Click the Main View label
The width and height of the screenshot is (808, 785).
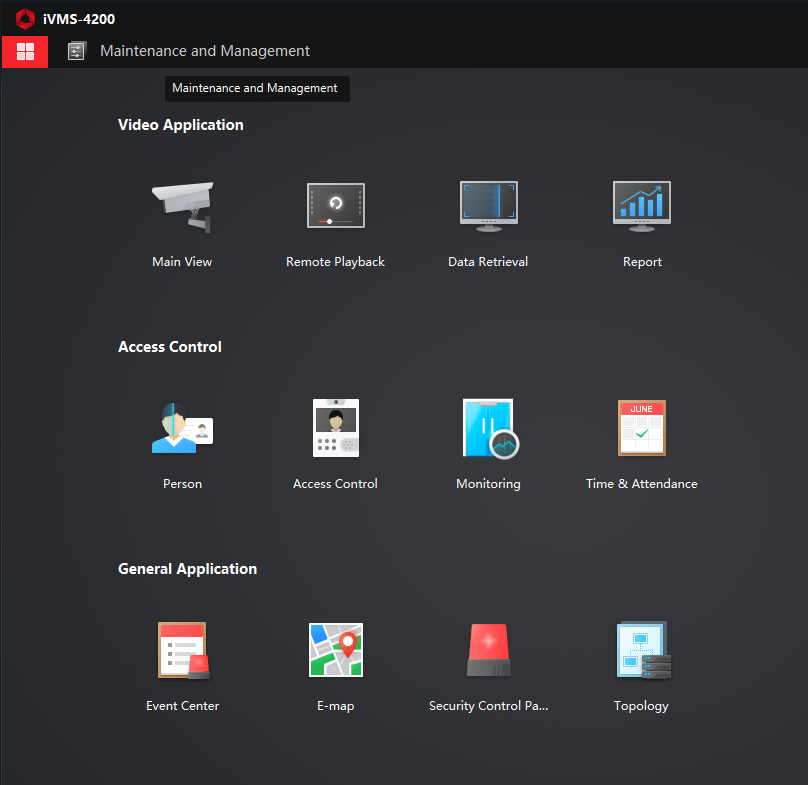click(x=182, y=262)
